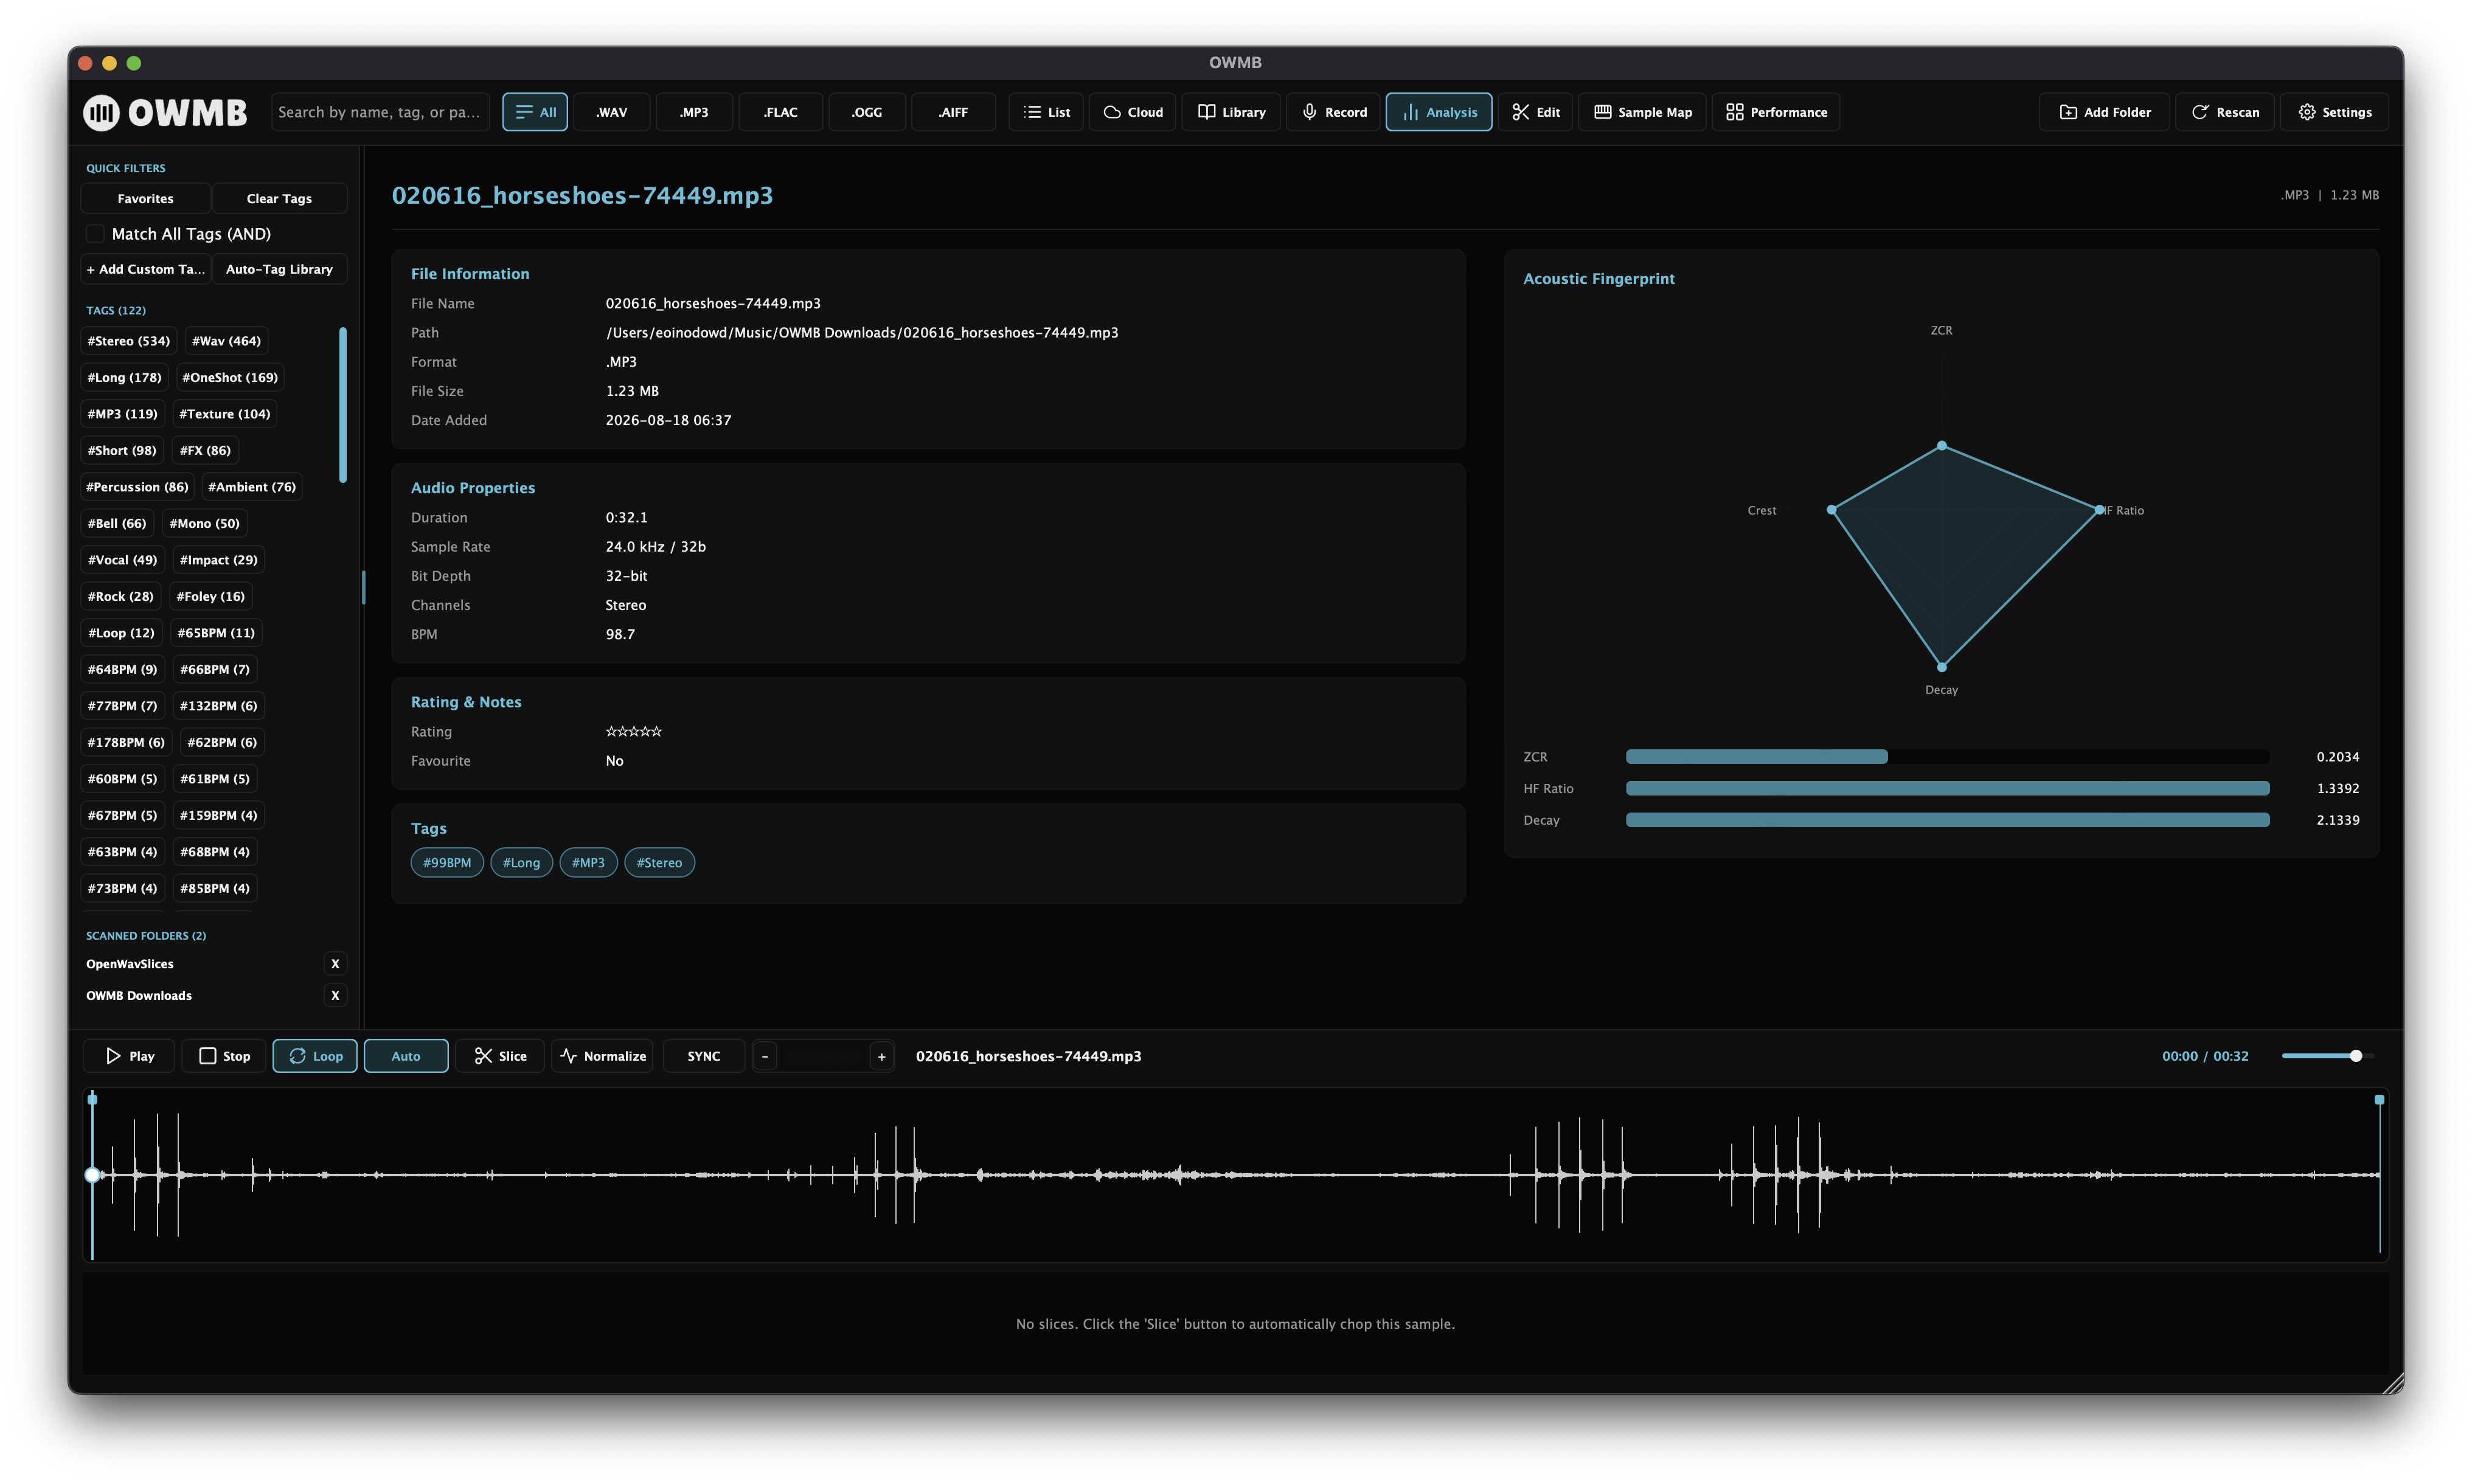Image resolution: width=2472 pixels, height=1484 pixels.
Task: Filter by #Texture (104) tag
Action: pyautogui.click(x=224, y=414)
